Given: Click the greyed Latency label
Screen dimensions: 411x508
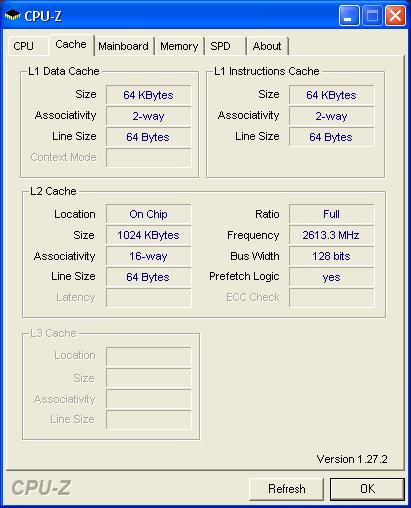Looking at the screenshot, I should 76,297.
